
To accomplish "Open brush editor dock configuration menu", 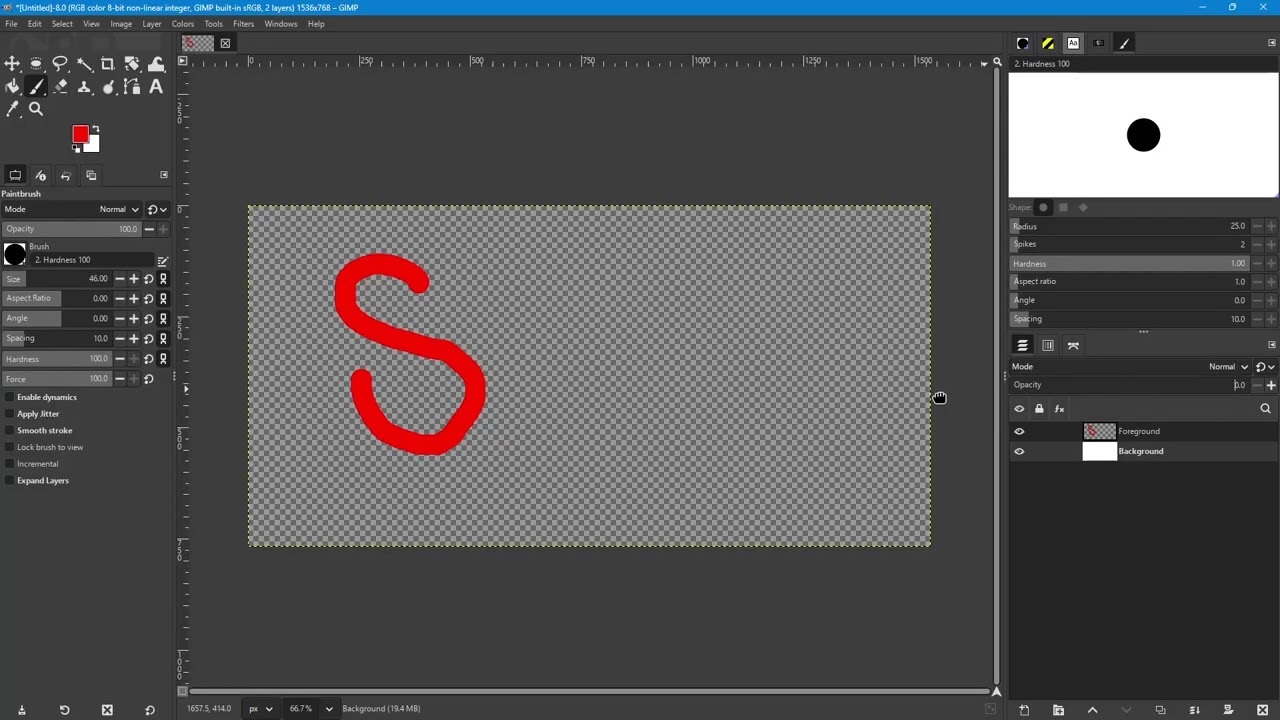I will click(1272, 43).
